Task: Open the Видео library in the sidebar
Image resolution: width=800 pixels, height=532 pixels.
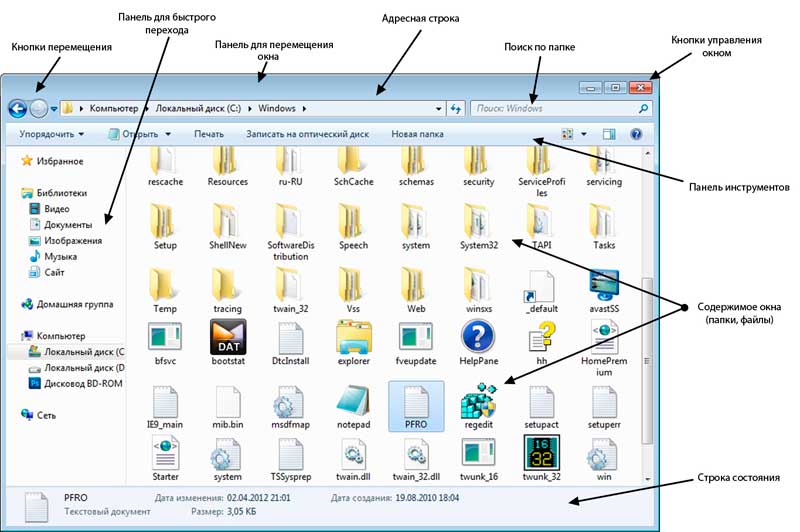Action: coord(49,209)
